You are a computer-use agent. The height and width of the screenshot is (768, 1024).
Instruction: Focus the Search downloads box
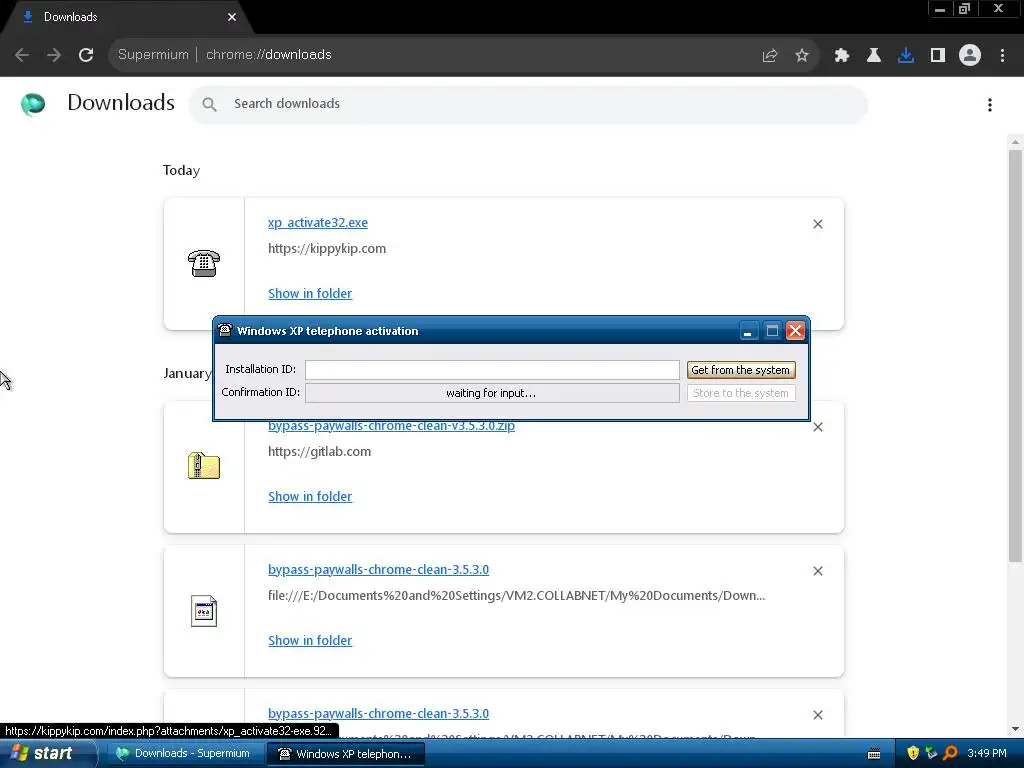528,104
